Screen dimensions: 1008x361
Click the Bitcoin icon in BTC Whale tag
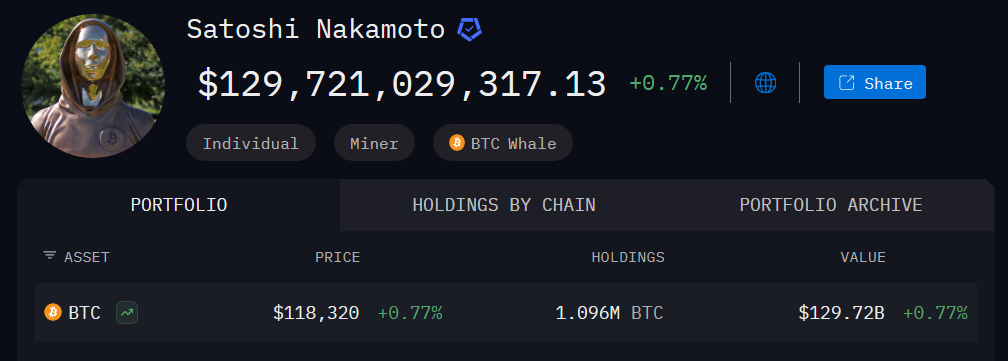[457, 143]
